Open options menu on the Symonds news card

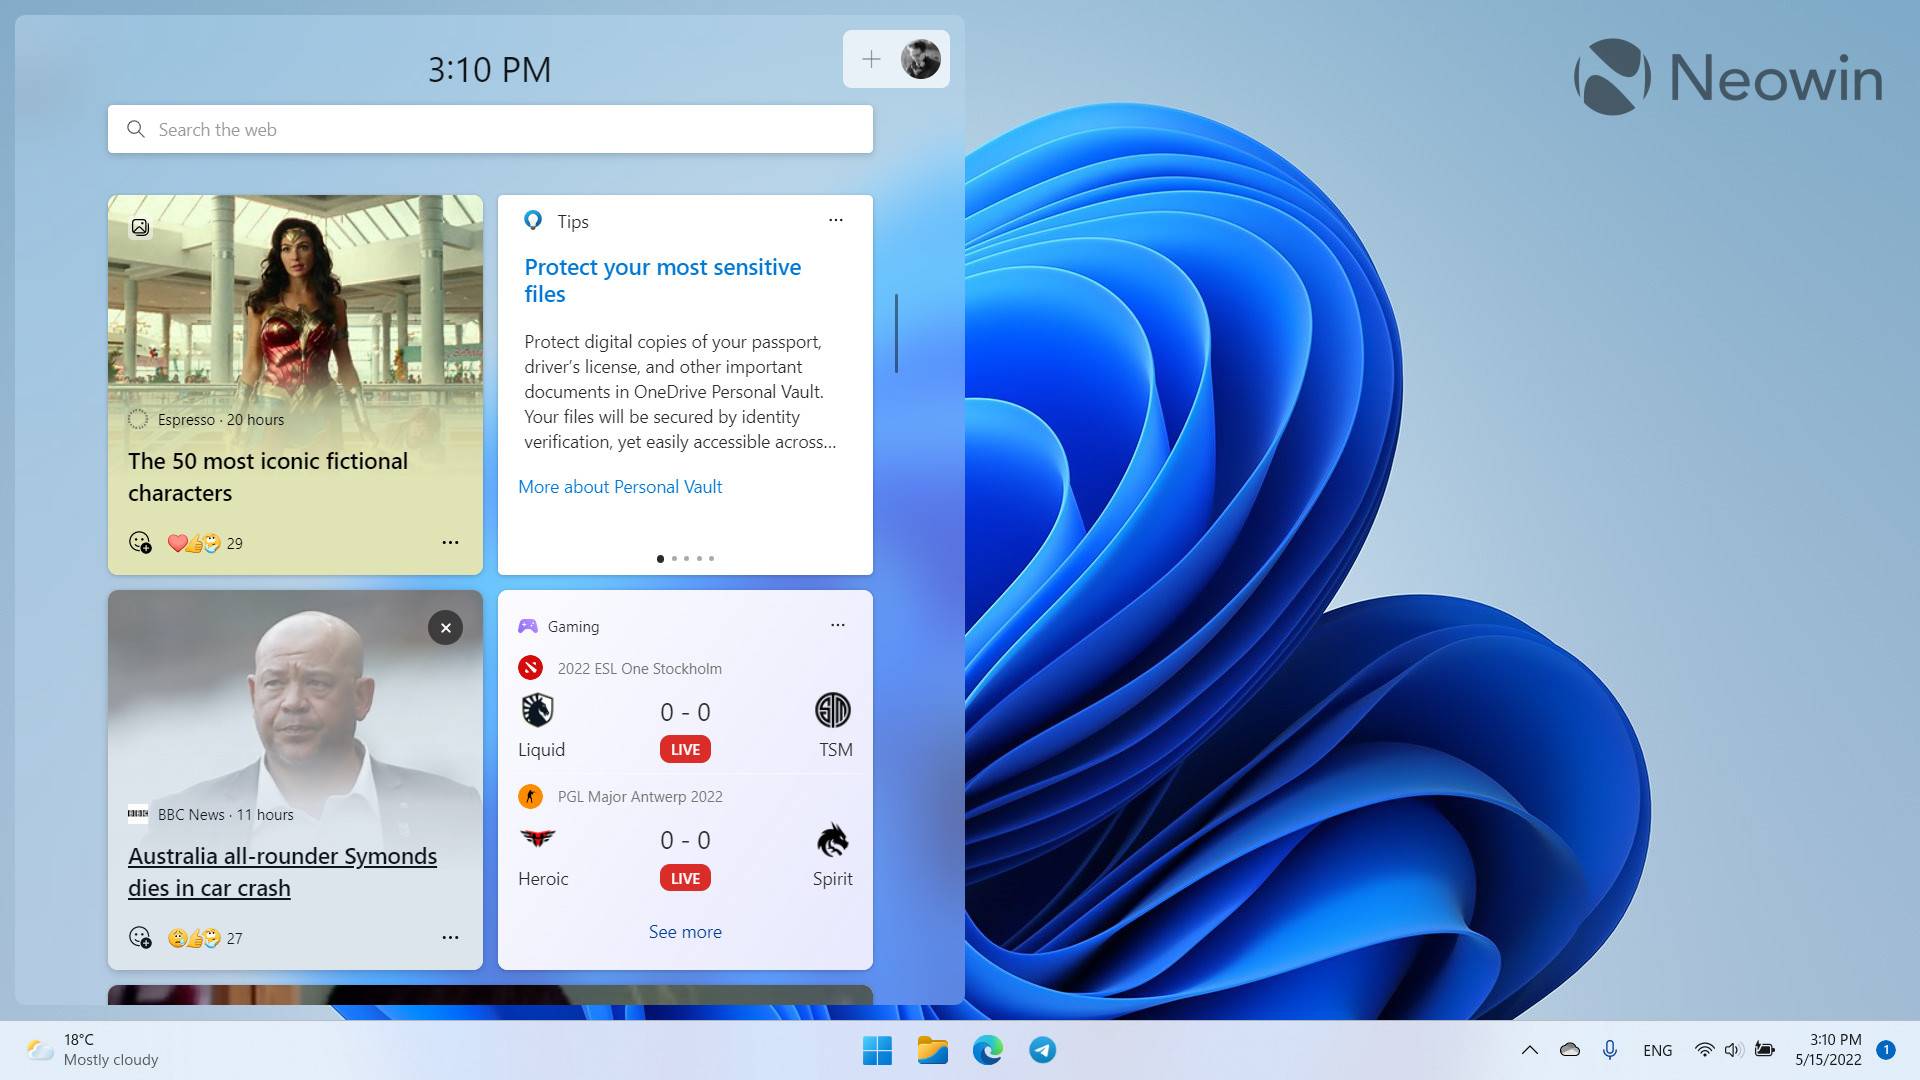450,937
